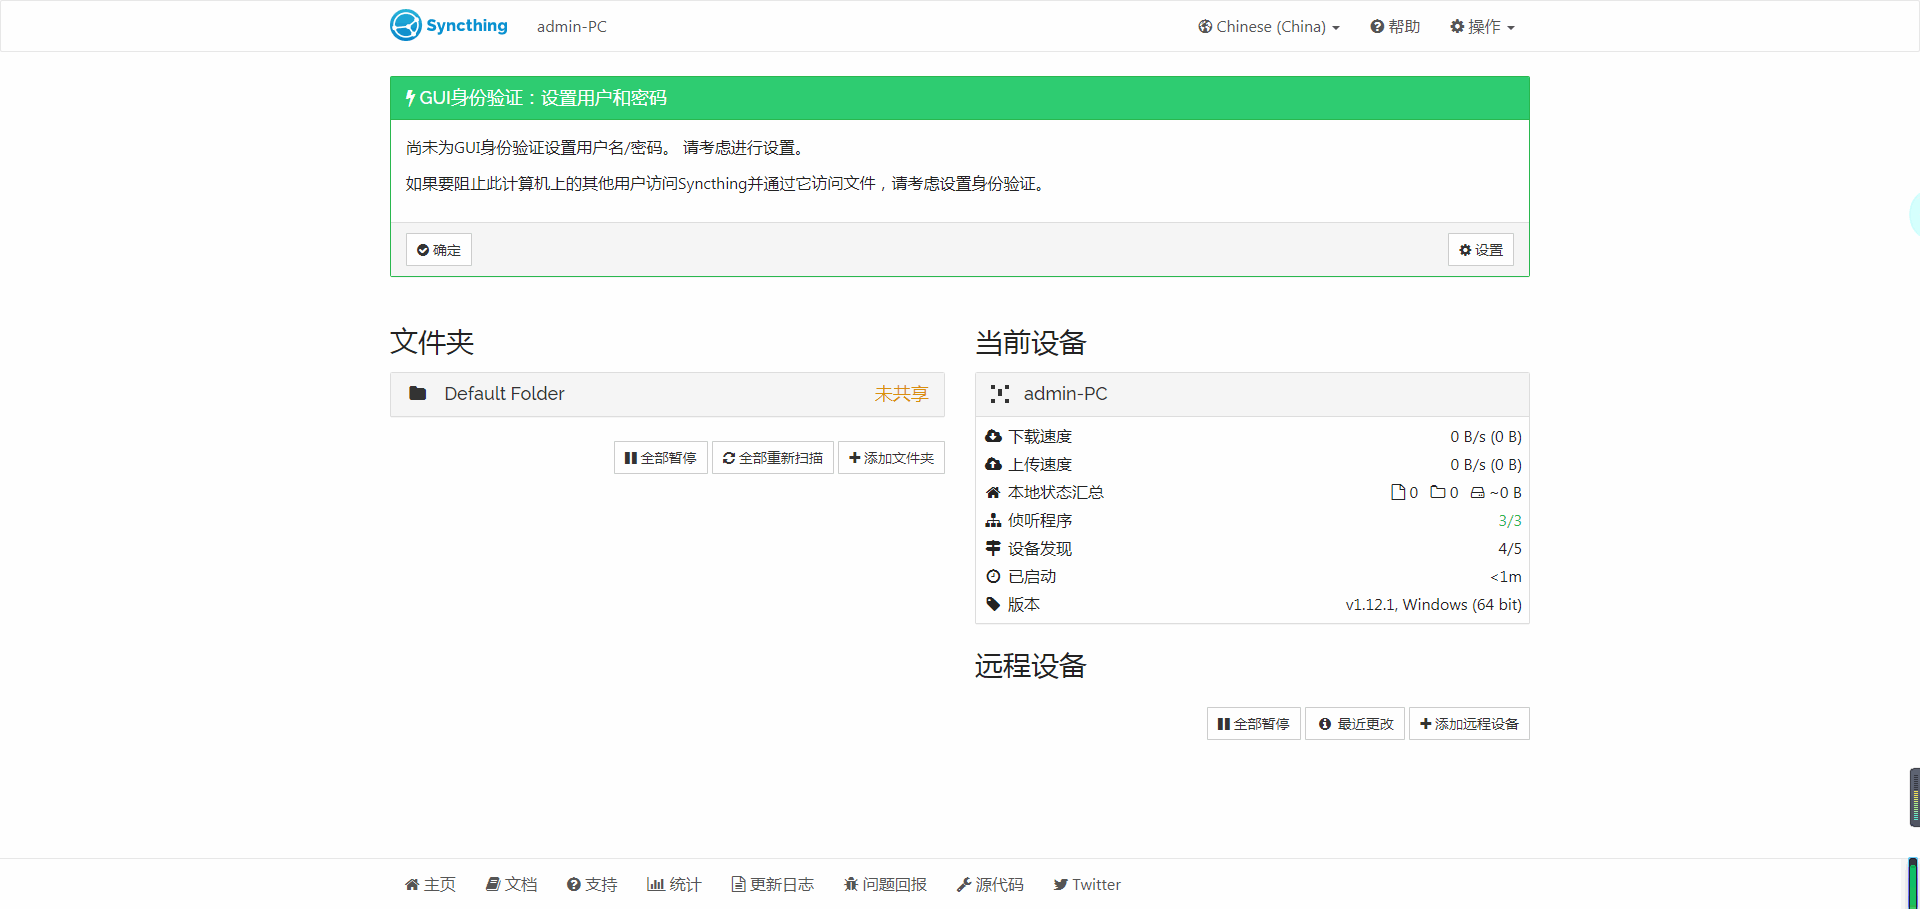The height and width of the screenshot is (909, 1920).
Task: Click the version tag icon beside 版本
Action: [x=993, y=604]
